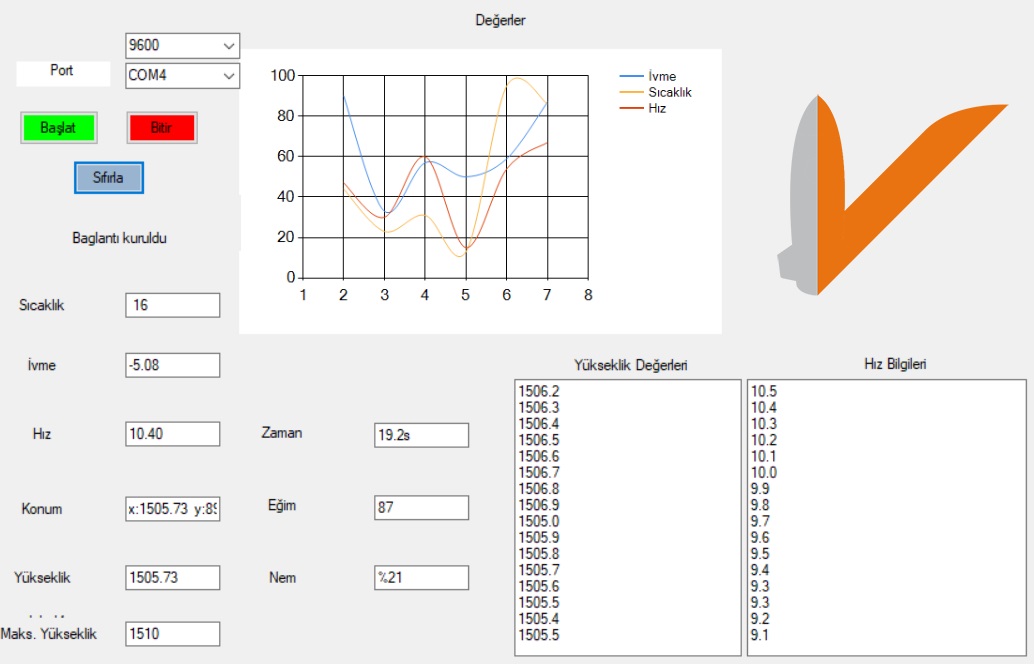Select the İvme field showing -5.08
Image resolution: width=1034 pixels, height=664 pixels.
(172, 365)
